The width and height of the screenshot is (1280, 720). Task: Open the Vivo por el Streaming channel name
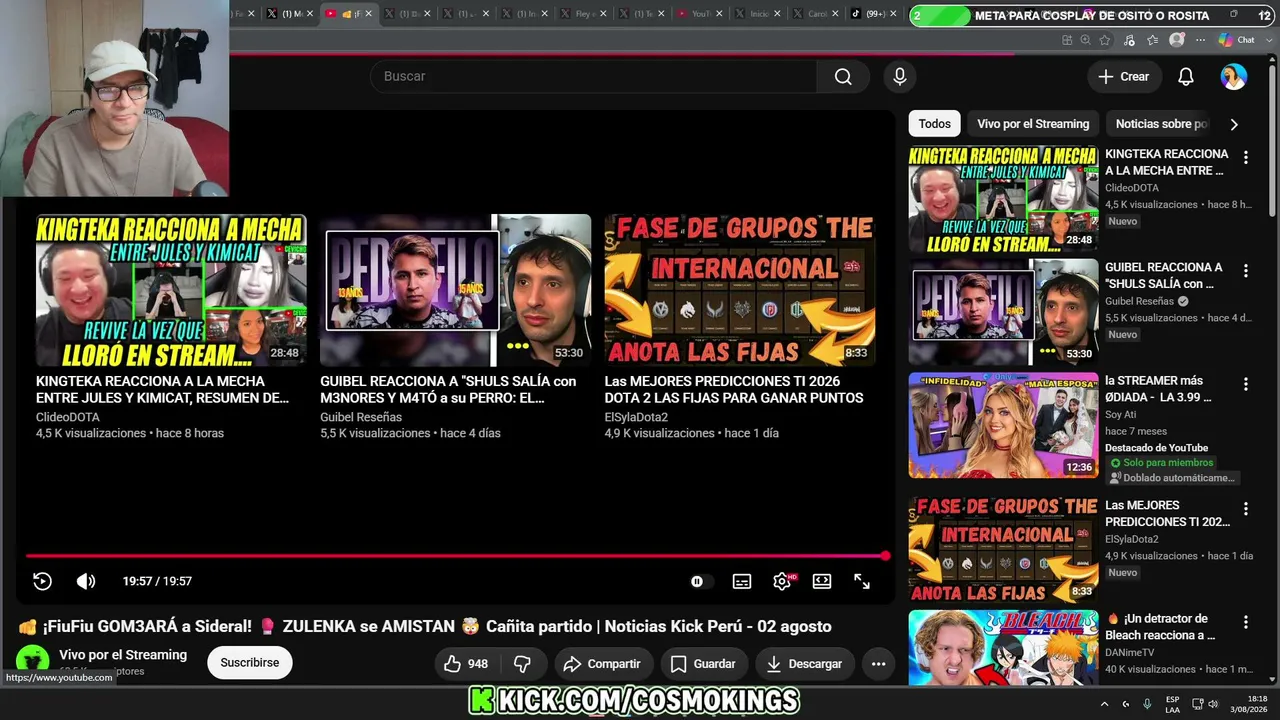123,655
